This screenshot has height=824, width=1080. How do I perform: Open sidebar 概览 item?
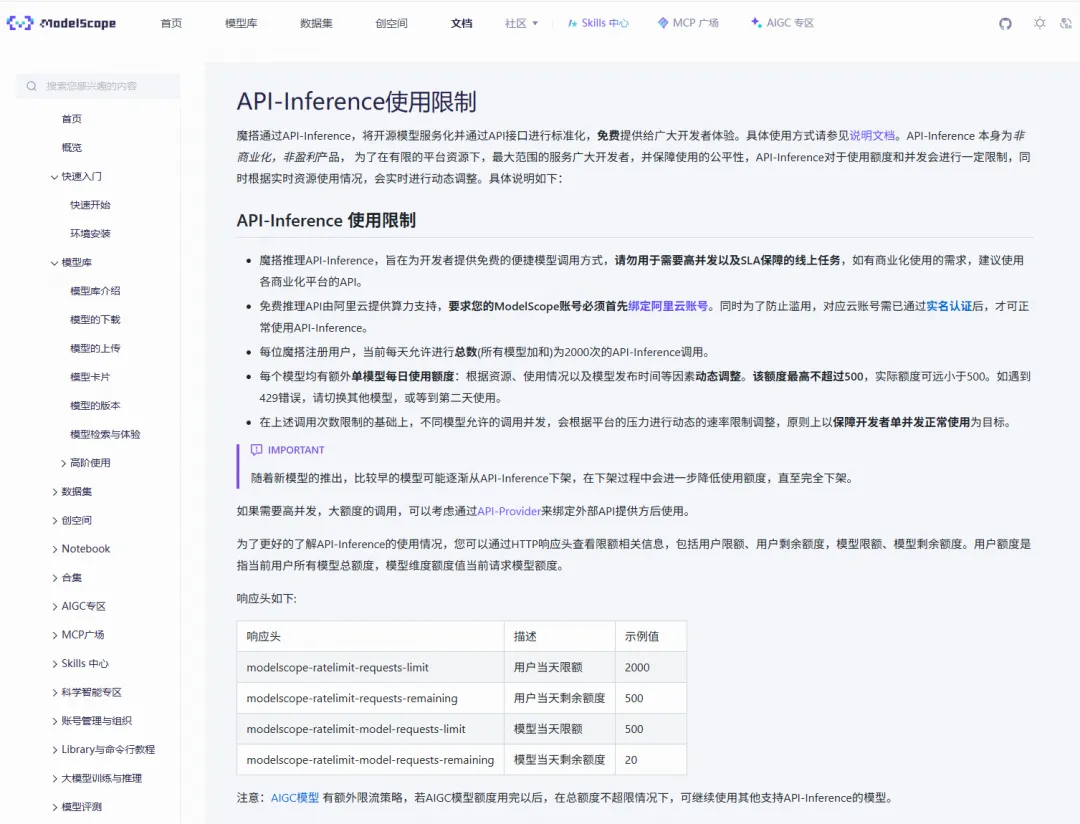[x=72, y=147]
